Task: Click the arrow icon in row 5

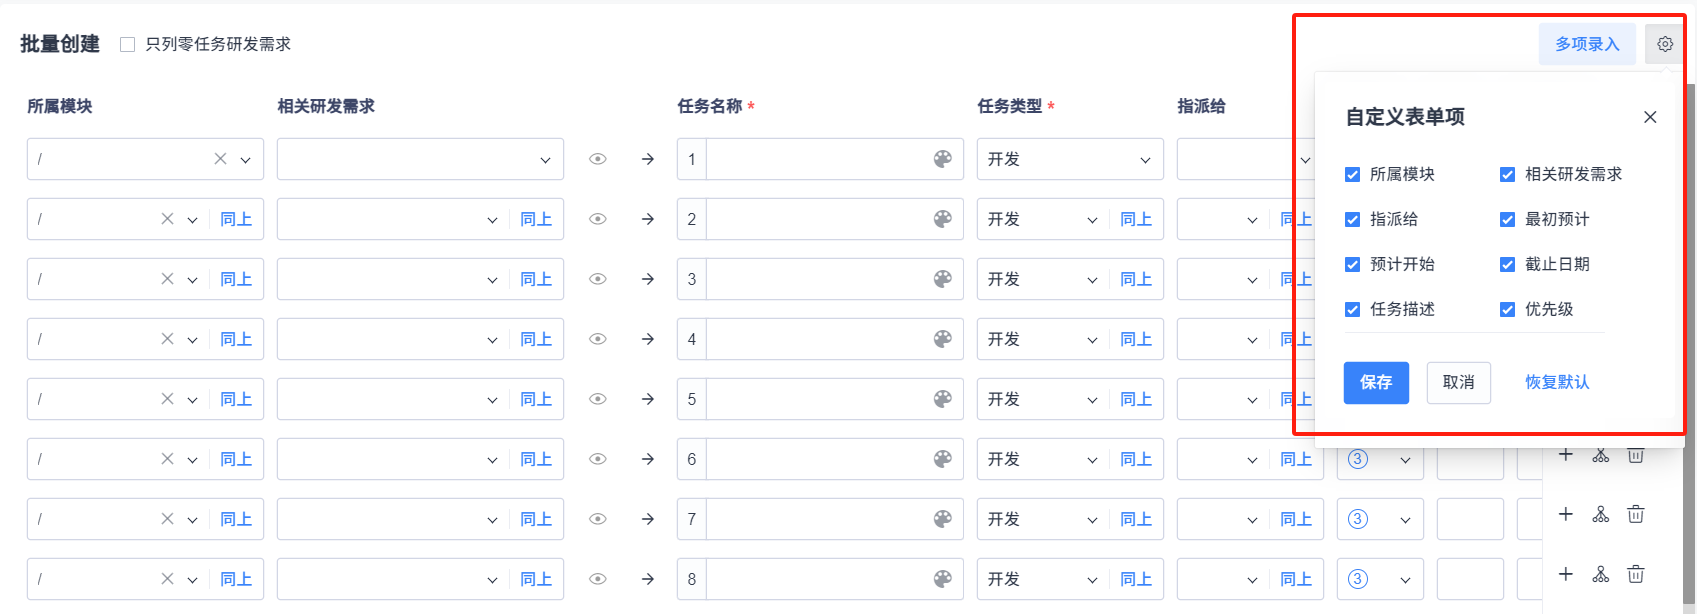Action: [648, 399]
